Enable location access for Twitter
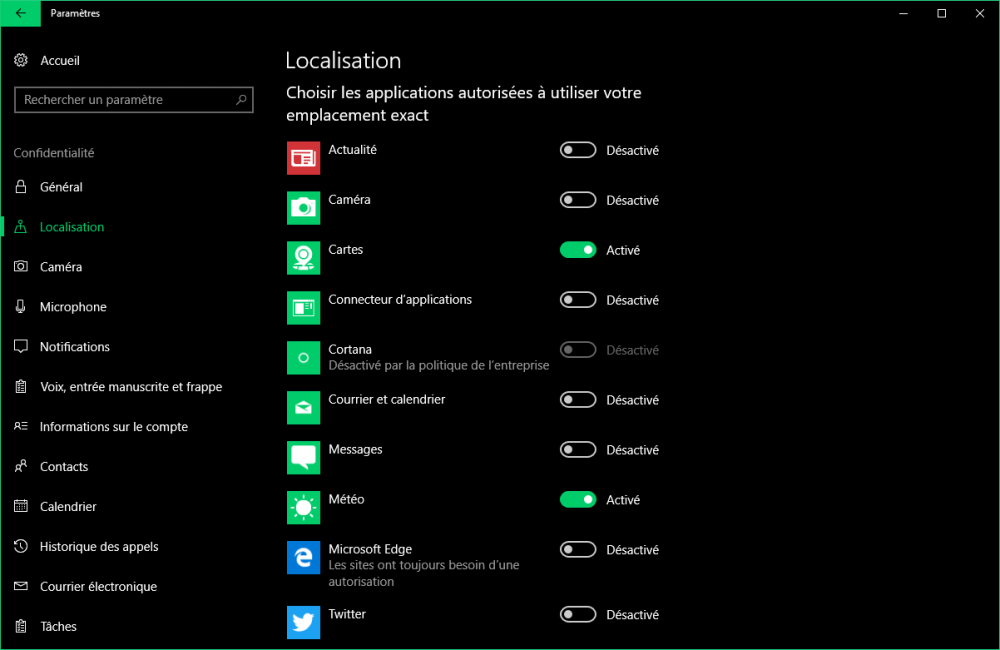1000x650 pixels. pos(578,615)
